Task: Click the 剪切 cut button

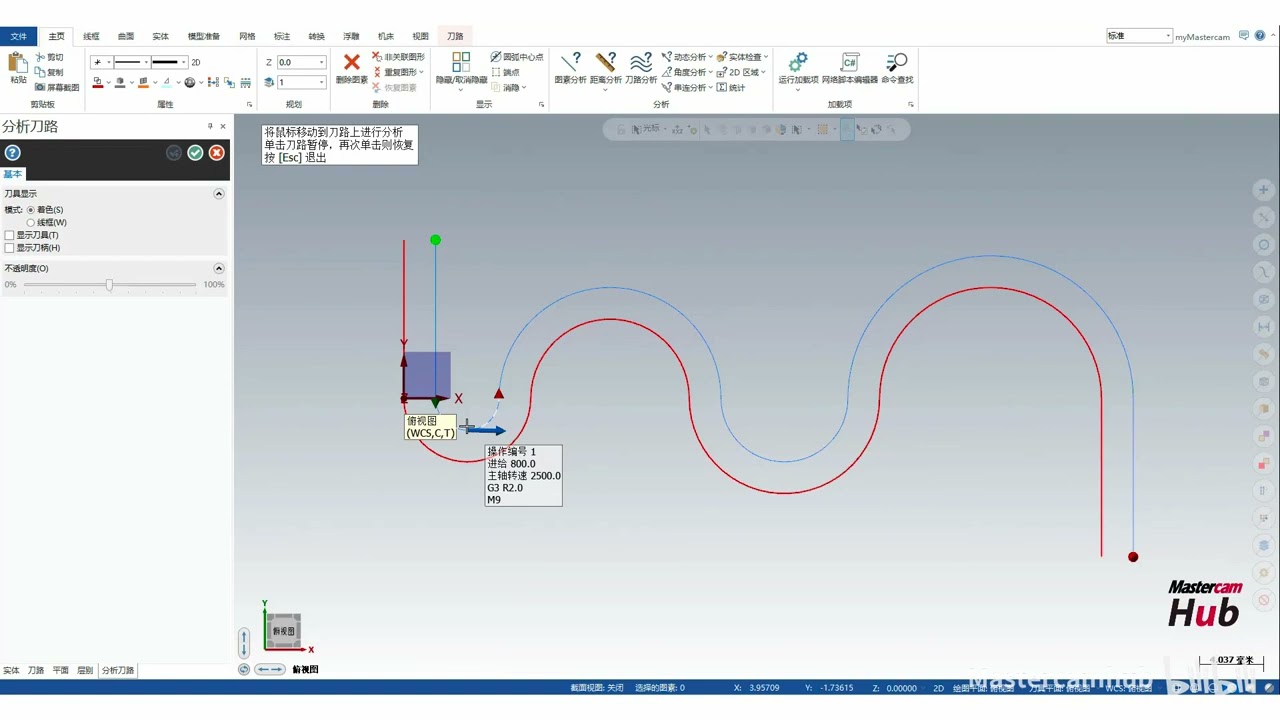Action: [x=49, y=57]
